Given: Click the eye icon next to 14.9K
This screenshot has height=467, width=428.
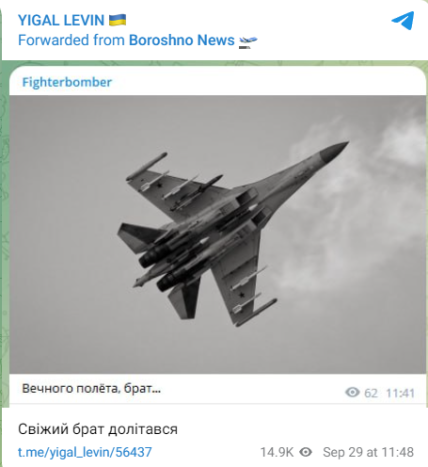Looking at the screenshot, I should coord(306,452).
